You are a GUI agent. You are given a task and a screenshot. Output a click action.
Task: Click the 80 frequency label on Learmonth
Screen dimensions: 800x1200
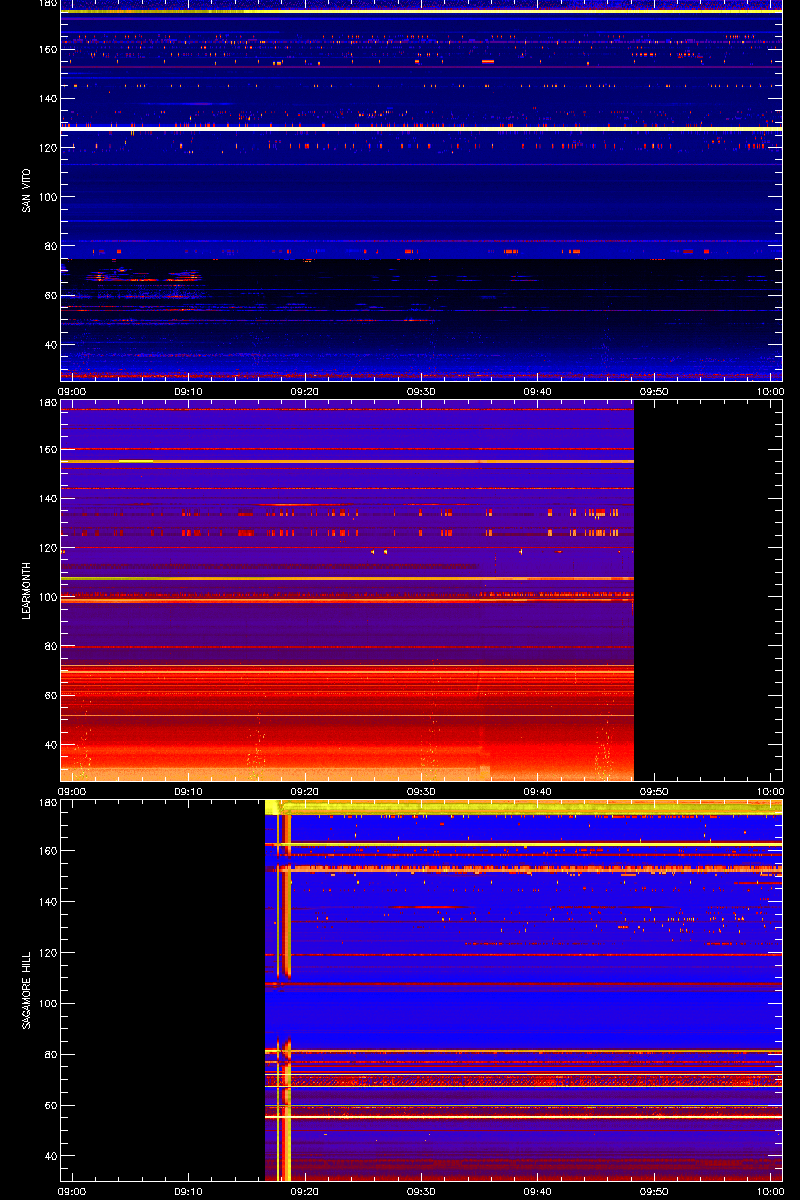coord(49,646)
